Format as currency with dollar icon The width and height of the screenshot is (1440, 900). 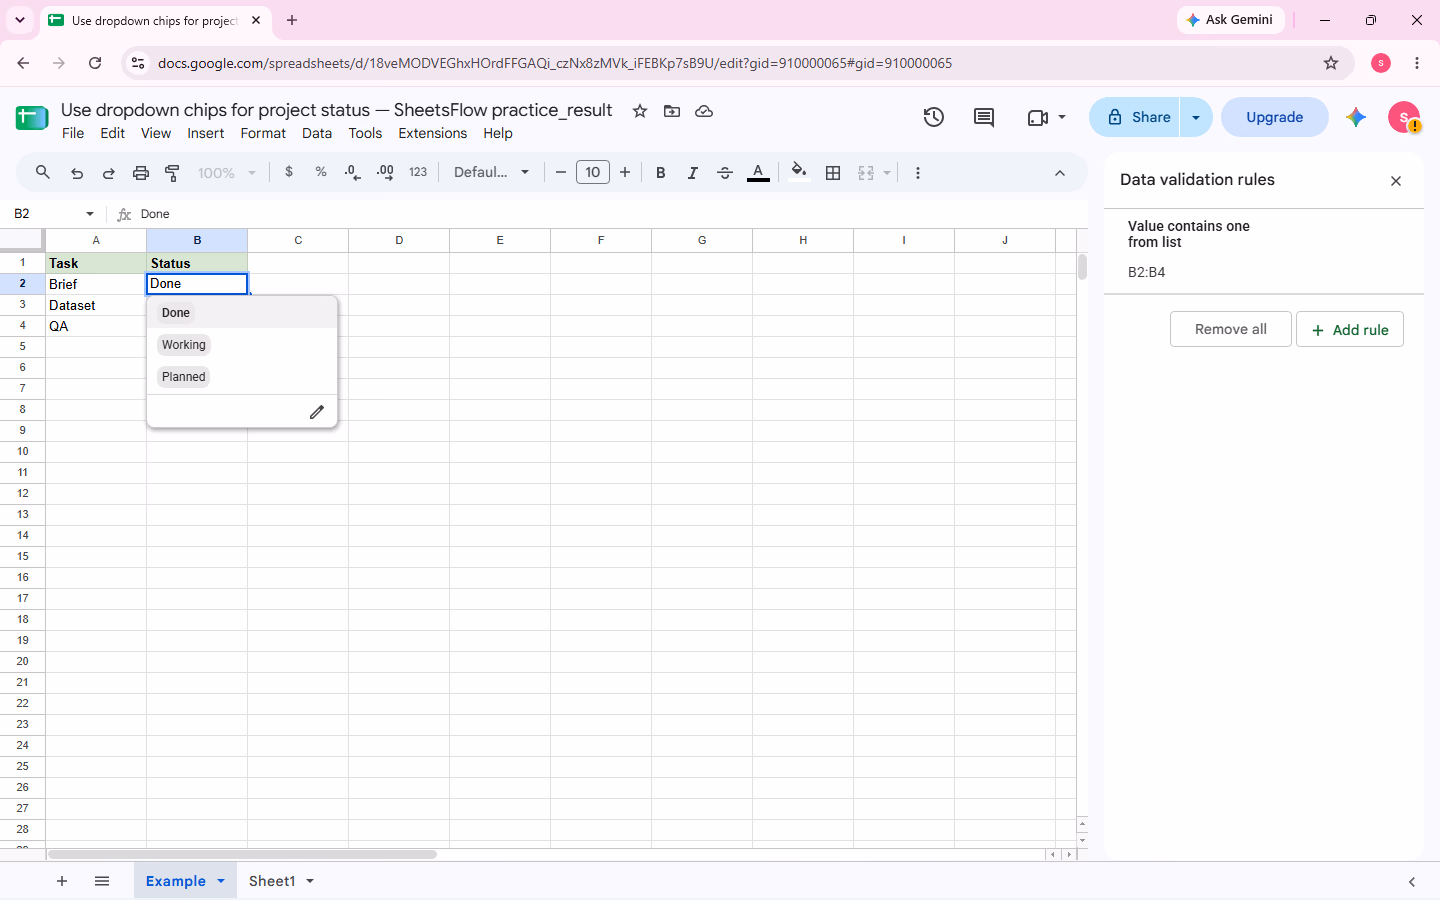click(x=289, y=172)
